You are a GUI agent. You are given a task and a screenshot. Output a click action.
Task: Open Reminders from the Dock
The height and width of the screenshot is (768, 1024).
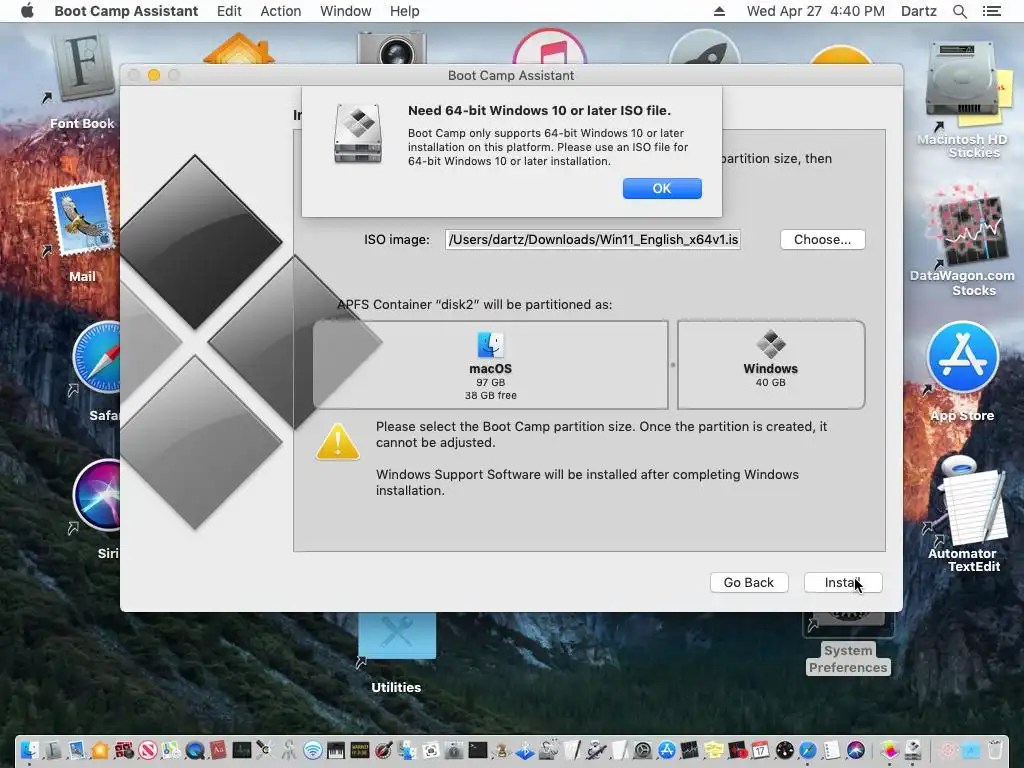(831, 751)
